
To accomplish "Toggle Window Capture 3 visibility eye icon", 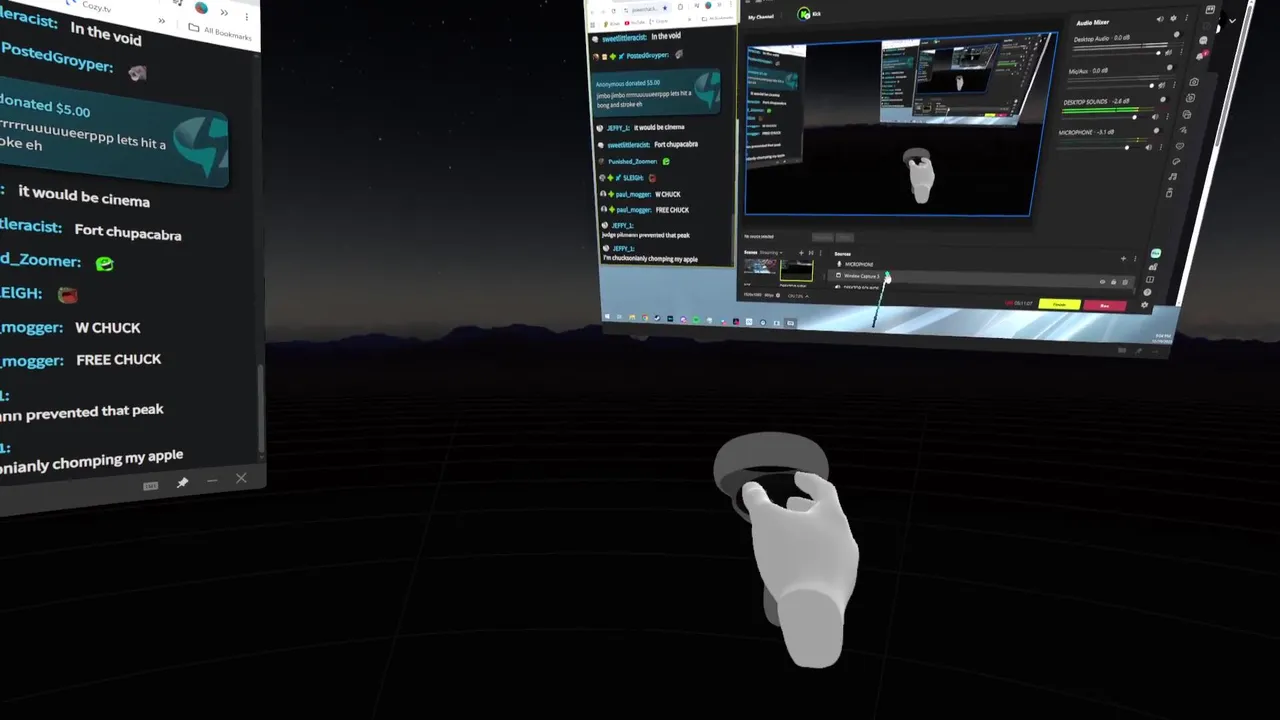I will pos(1102,282).
